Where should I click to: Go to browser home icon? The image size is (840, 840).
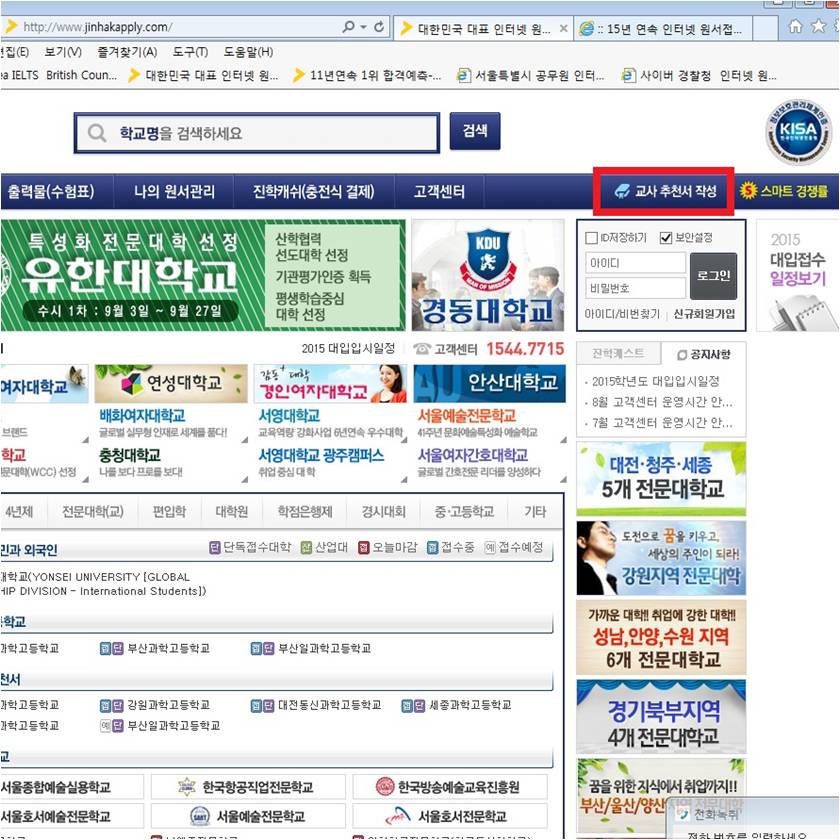[796, 26]
